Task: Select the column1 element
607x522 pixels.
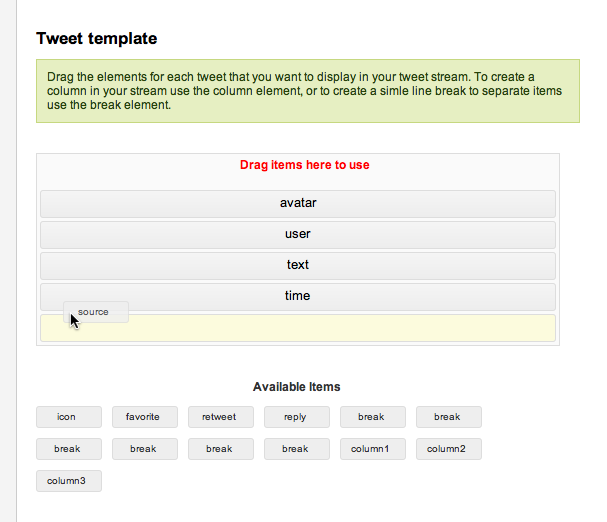Action: (x=373, y=449)
